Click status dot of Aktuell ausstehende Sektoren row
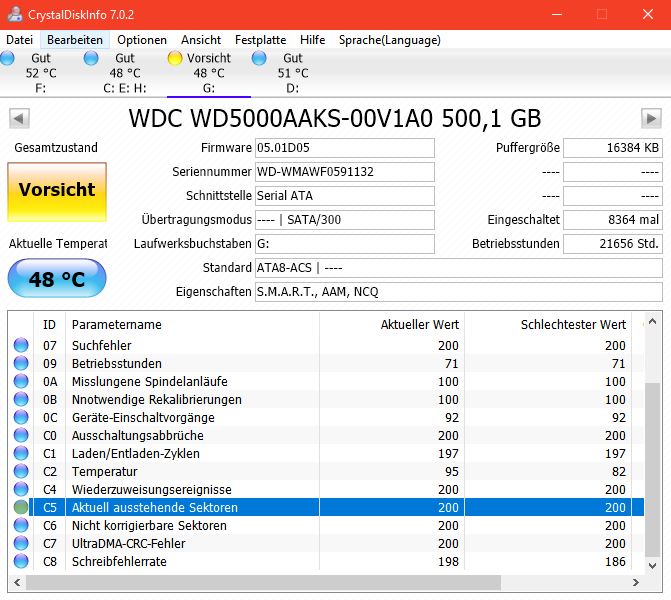Viewport: 671px width, 600px height. (x=21, y=507)
